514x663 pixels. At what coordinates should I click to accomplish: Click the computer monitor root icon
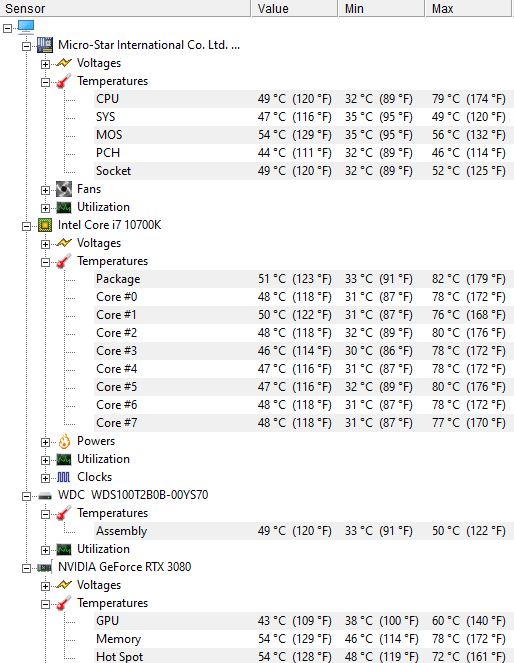(26, 27)
